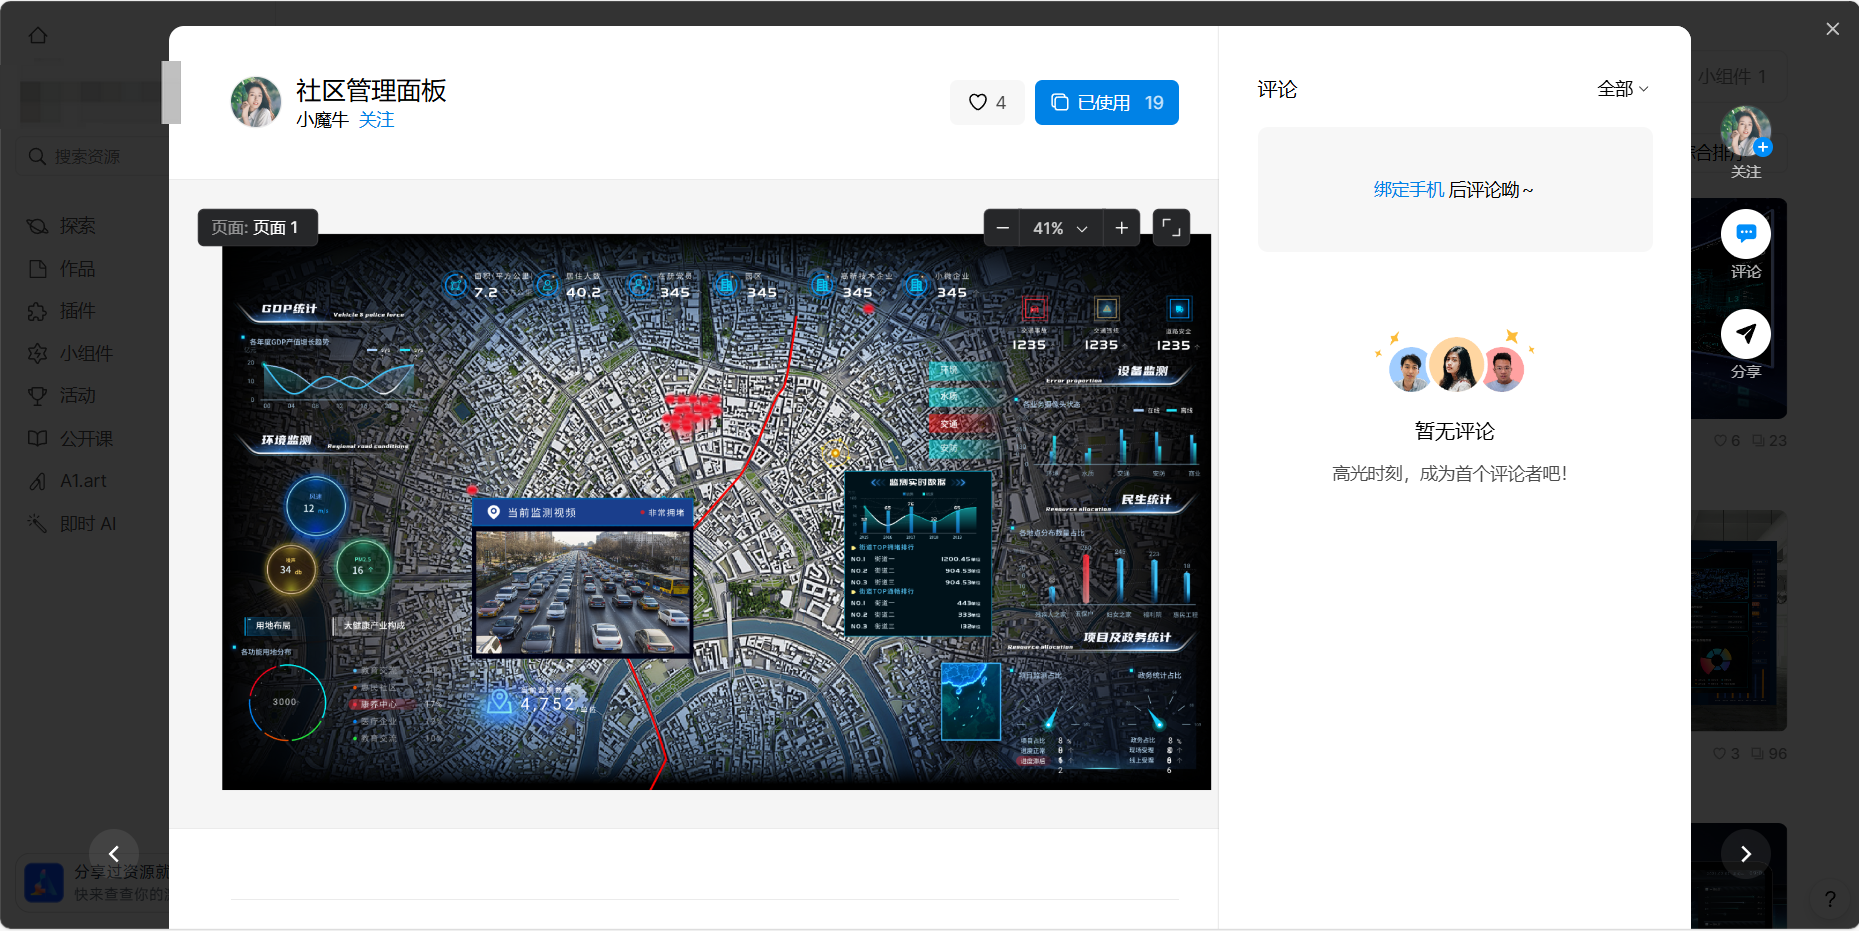Click the 搜索资源 search field
Screen dimensions: 1859x931
coord(92,157)
